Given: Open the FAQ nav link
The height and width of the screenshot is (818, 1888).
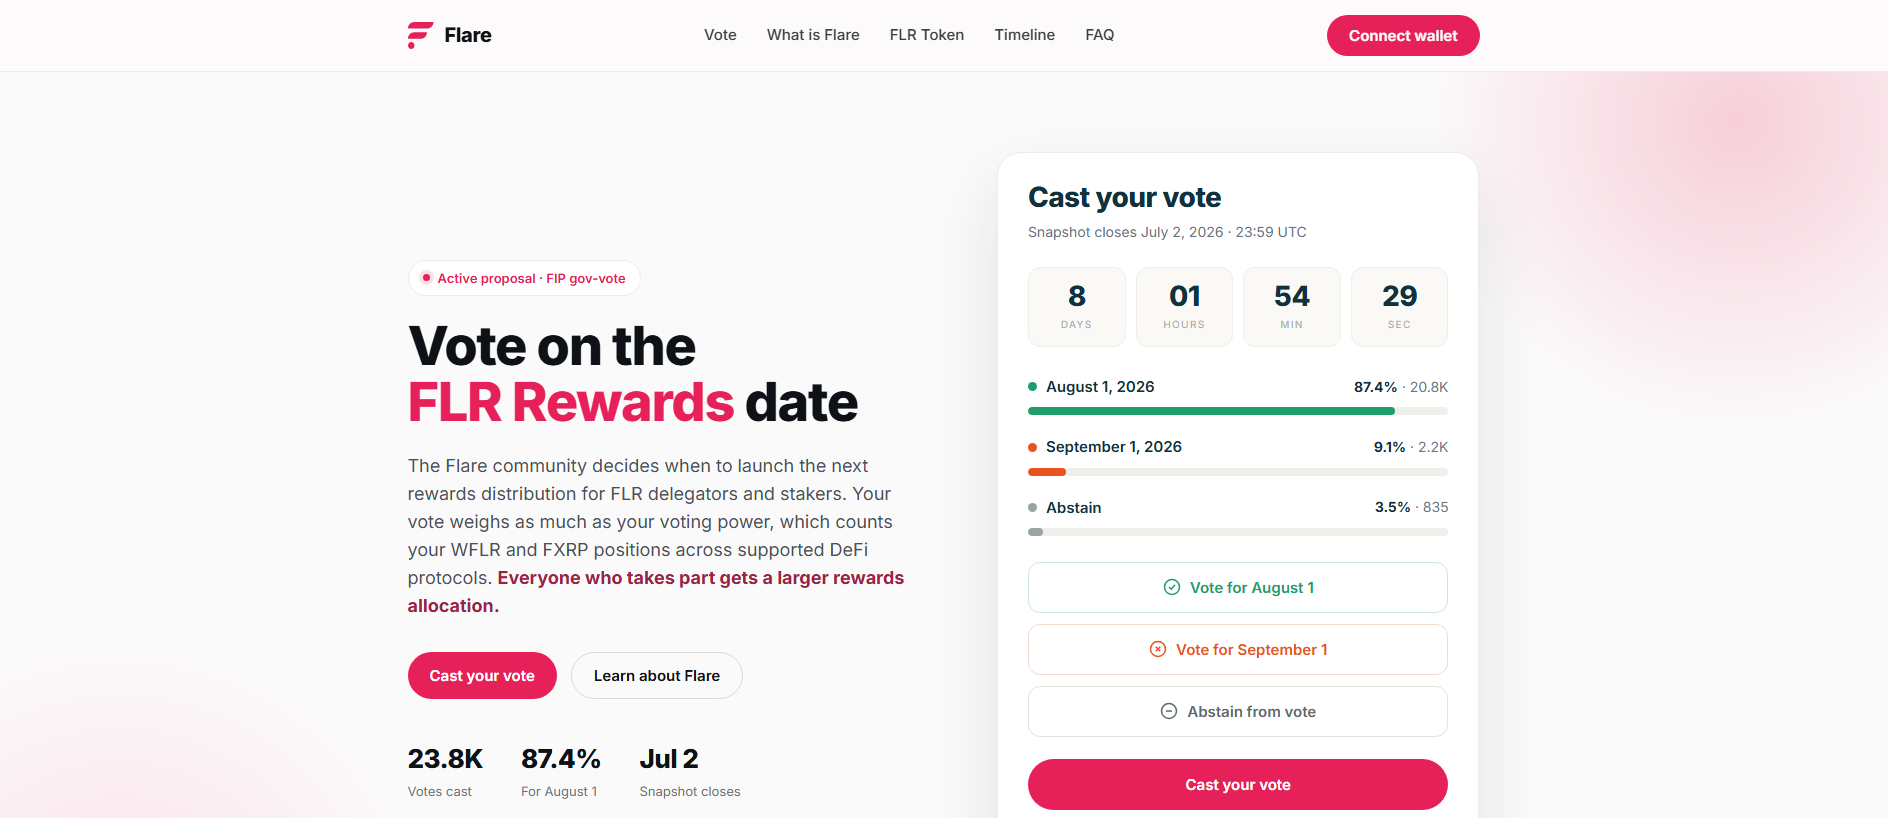Looking at the screenshot, I should point(1100,35).
